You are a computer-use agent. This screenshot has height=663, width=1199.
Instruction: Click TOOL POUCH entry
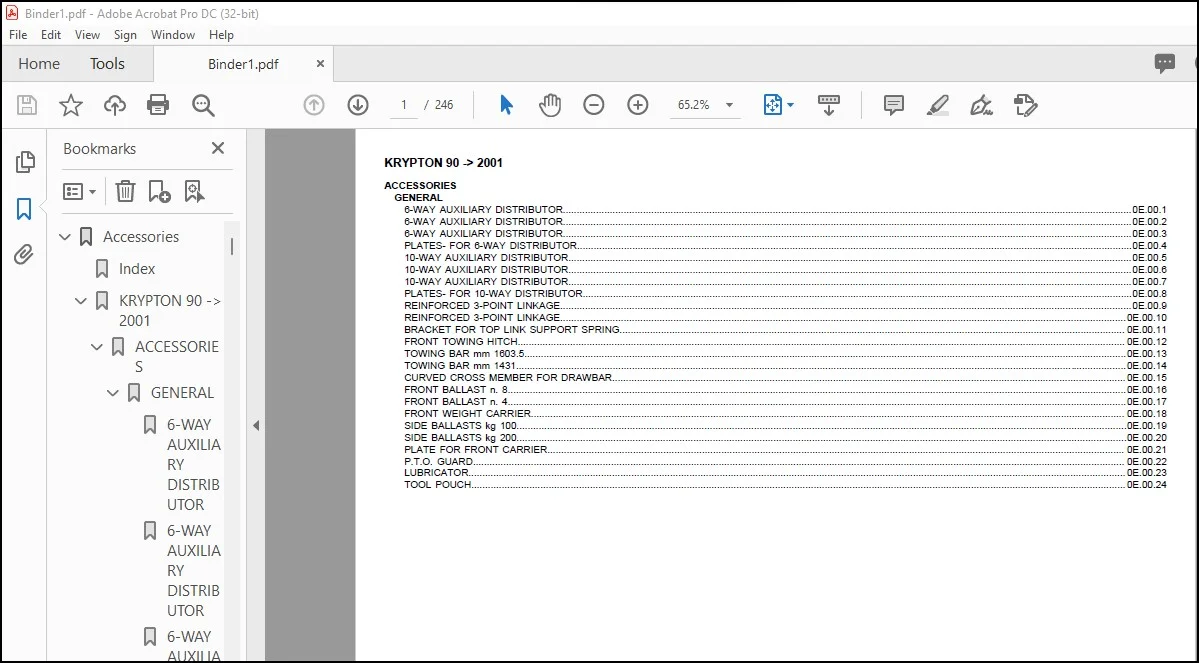click(x=785, y=485)
